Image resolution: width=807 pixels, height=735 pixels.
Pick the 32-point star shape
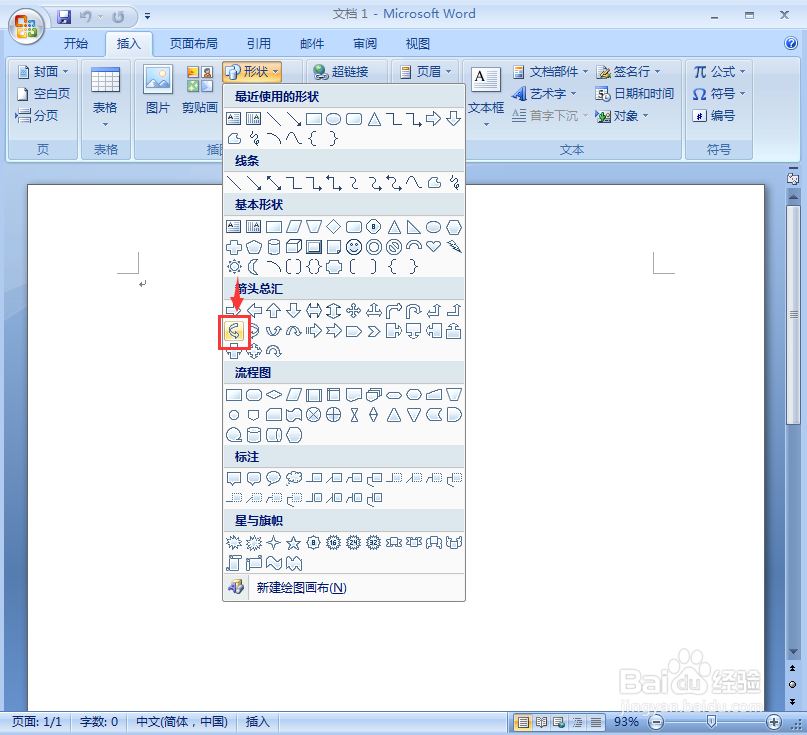[x=374, y=542]
